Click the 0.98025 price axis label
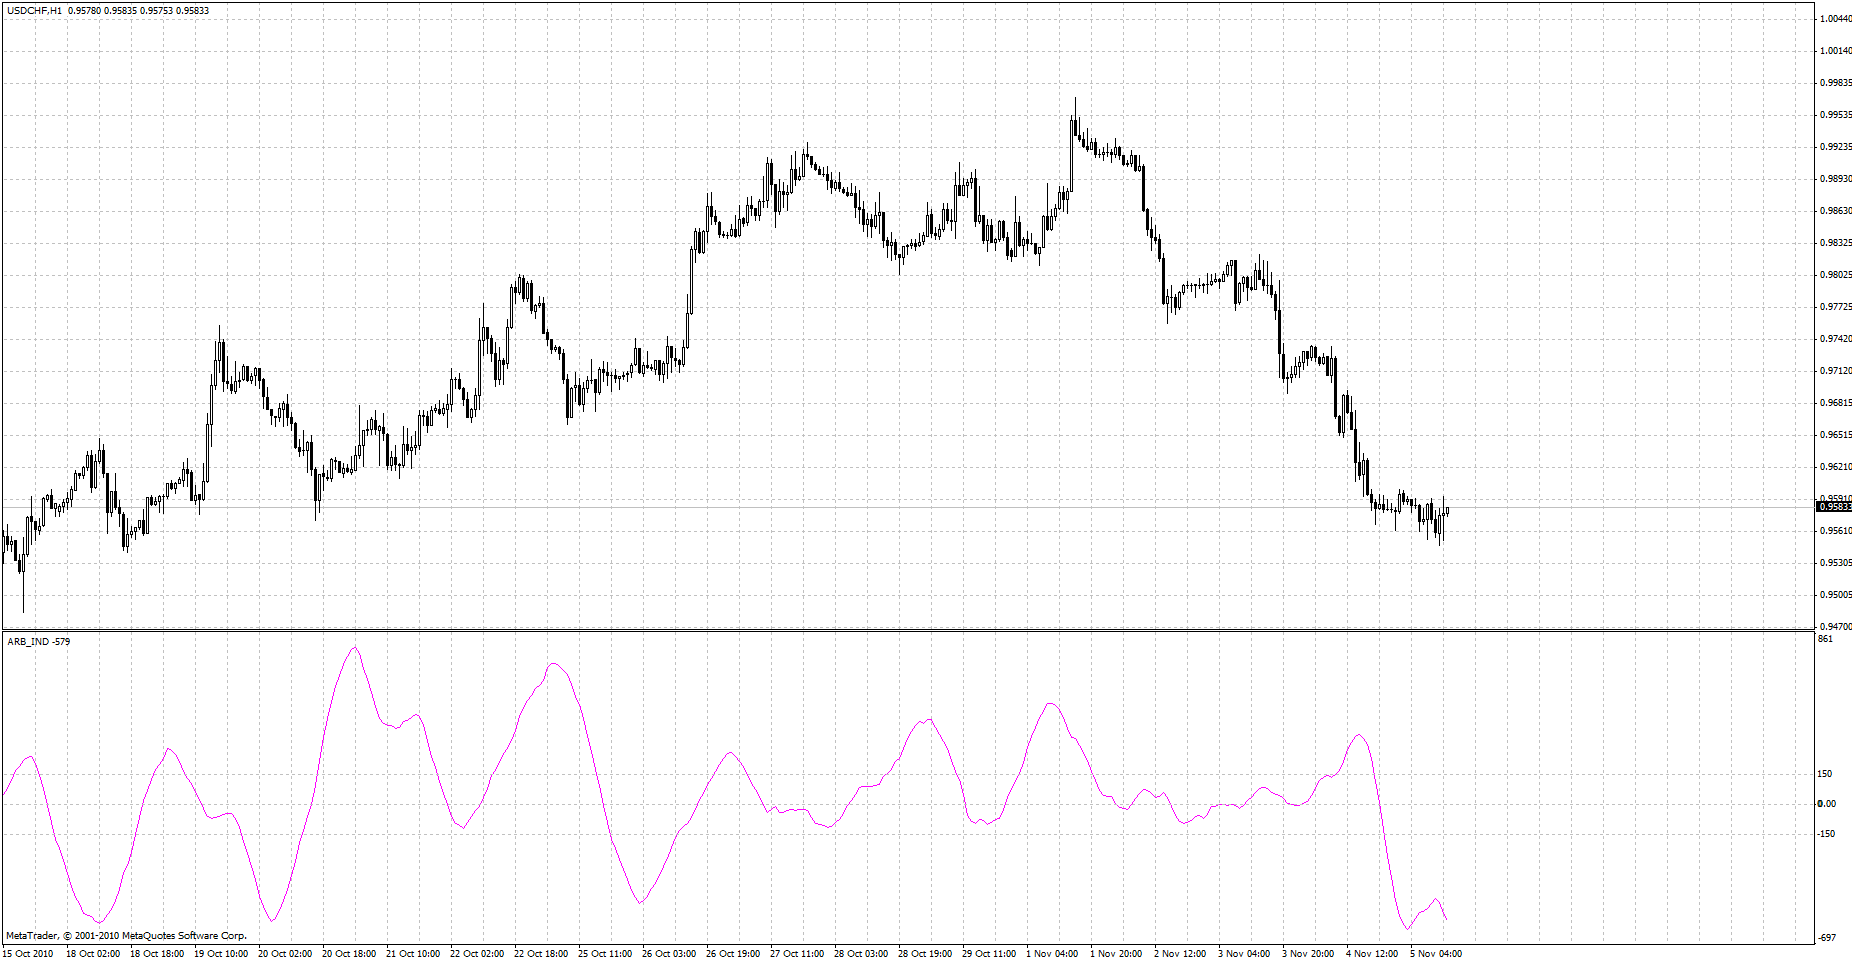 1836,275
